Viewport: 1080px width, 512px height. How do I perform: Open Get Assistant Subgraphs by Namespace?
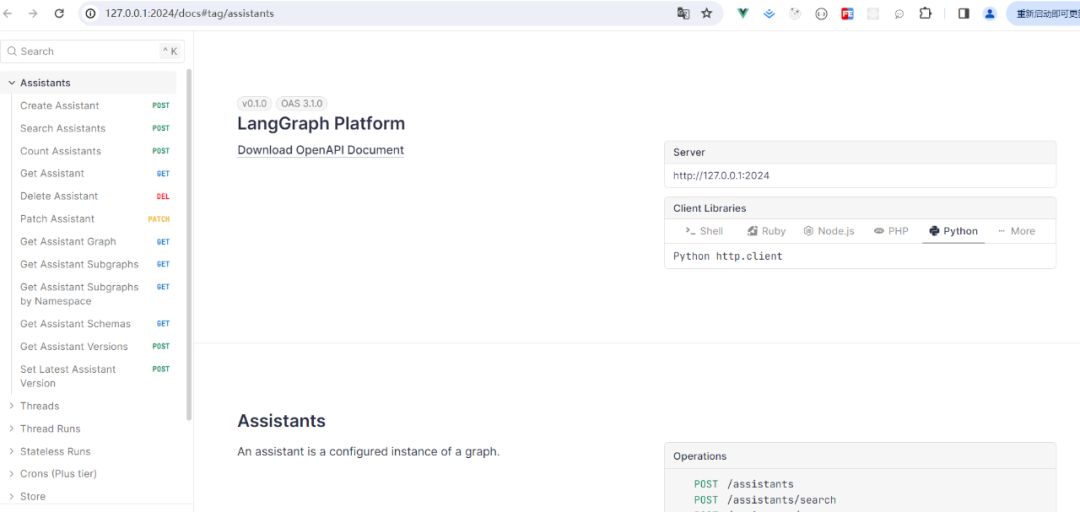[x=94, y=294]
